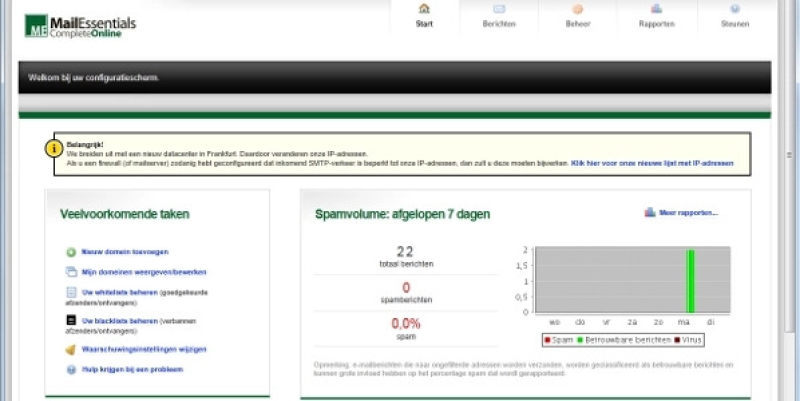Open the Meer rapporten link
Image resolution: width=800 pixels, height=401 pixels.
pos(688,212)
